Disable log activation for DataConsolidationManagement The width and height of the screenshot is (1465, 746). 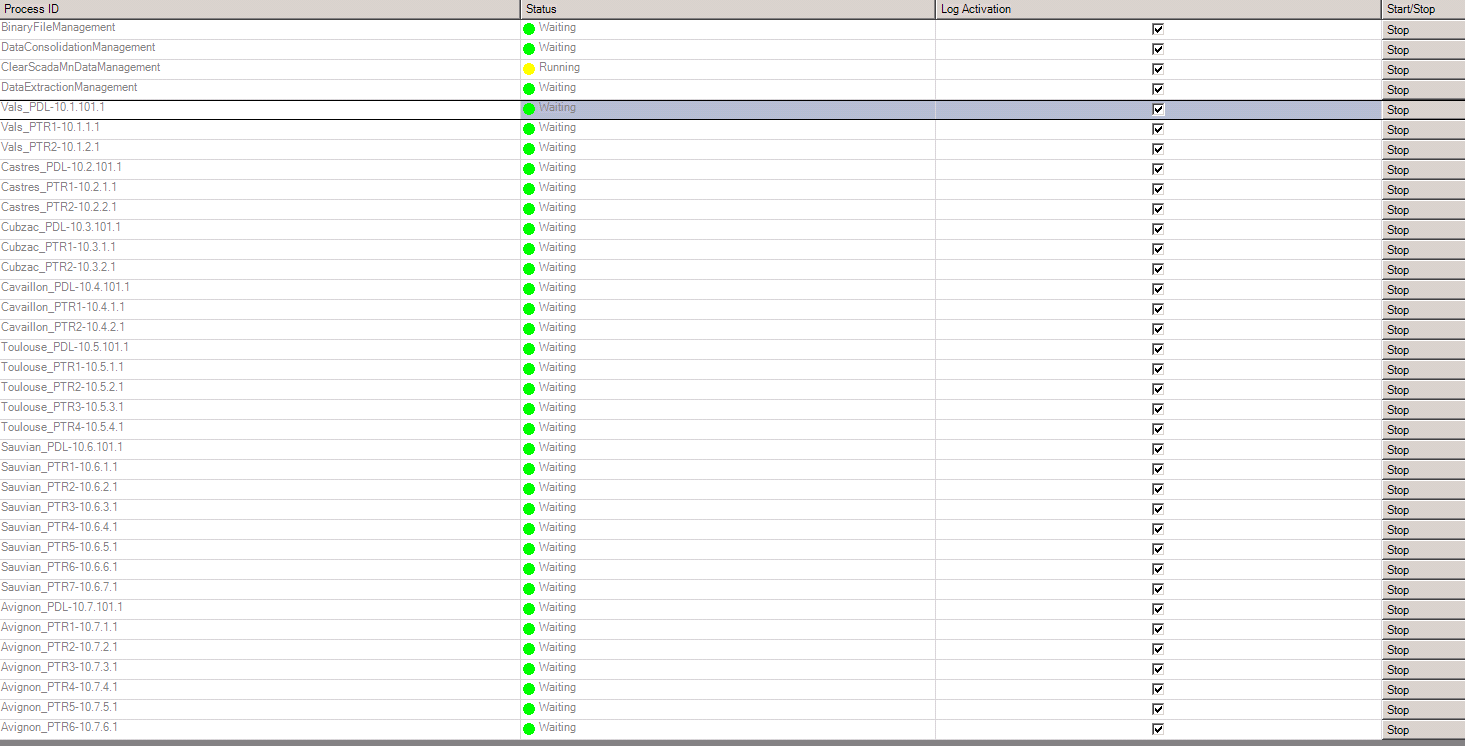coord(1158,49)
